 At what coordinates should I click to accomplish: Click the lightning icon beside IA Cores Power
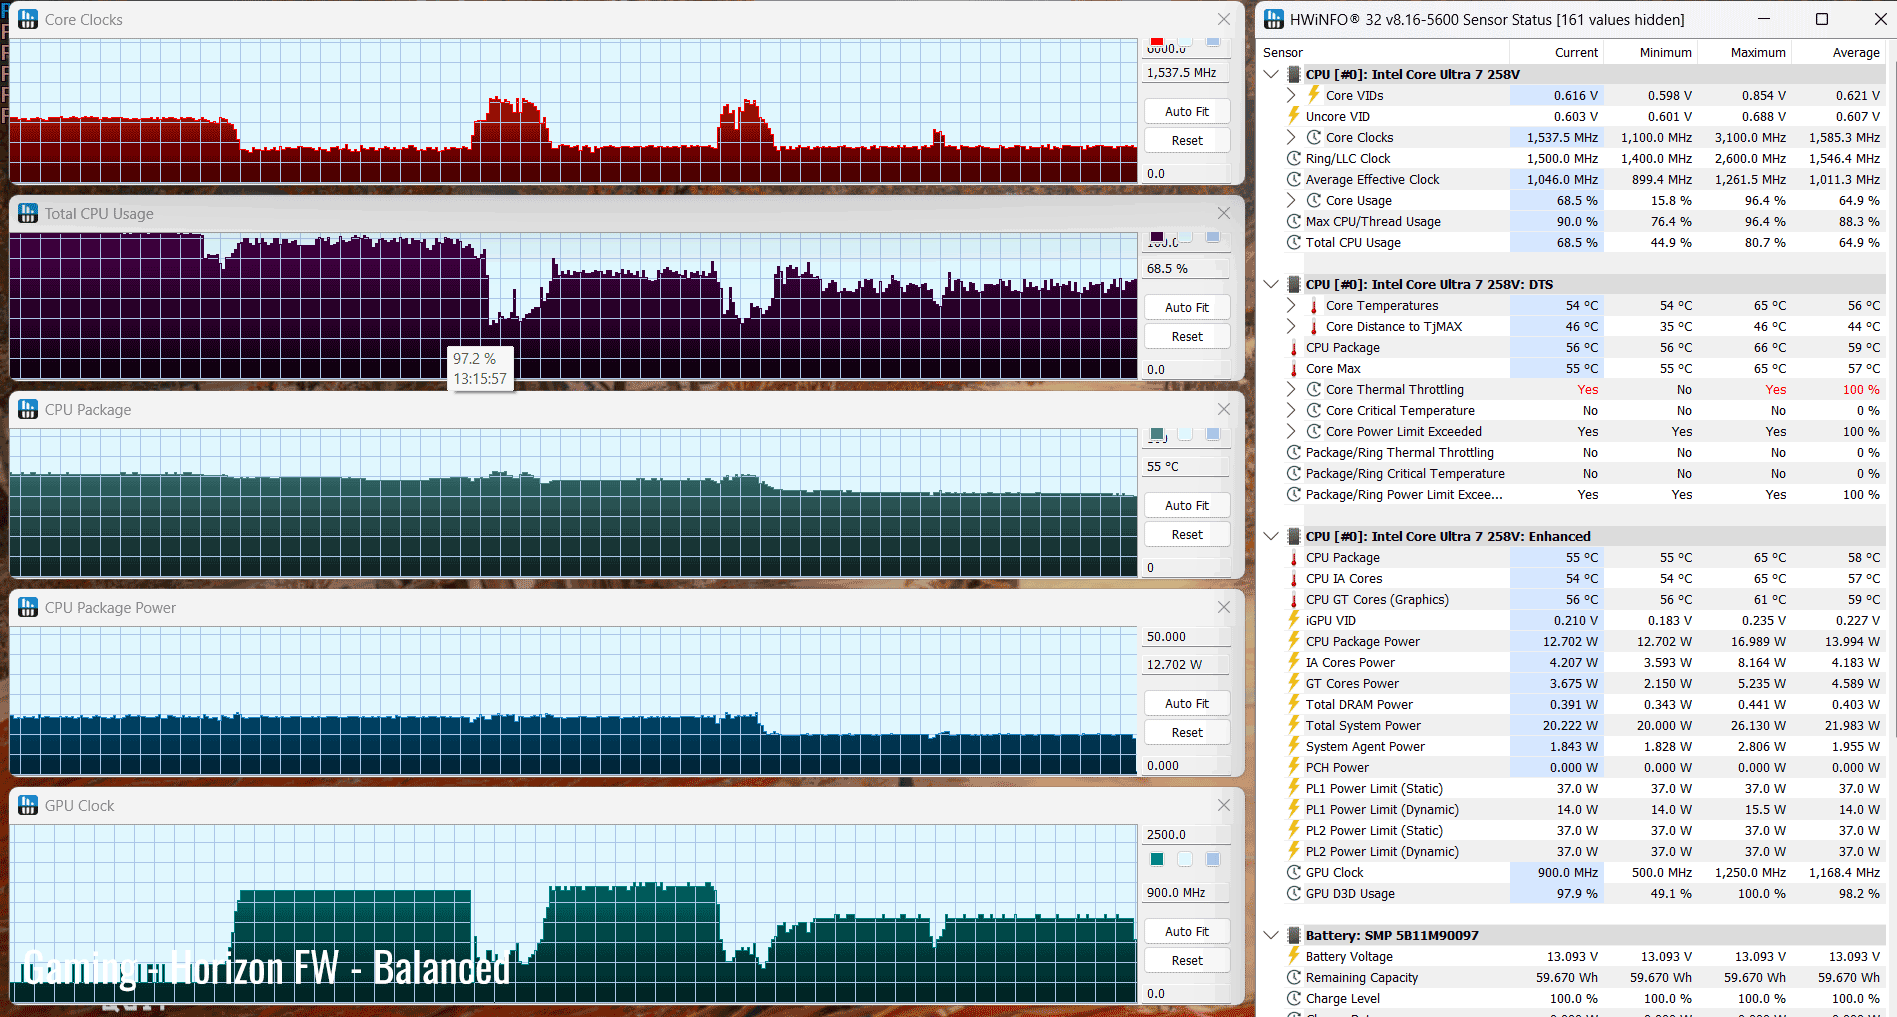[x=1294, y=662]
